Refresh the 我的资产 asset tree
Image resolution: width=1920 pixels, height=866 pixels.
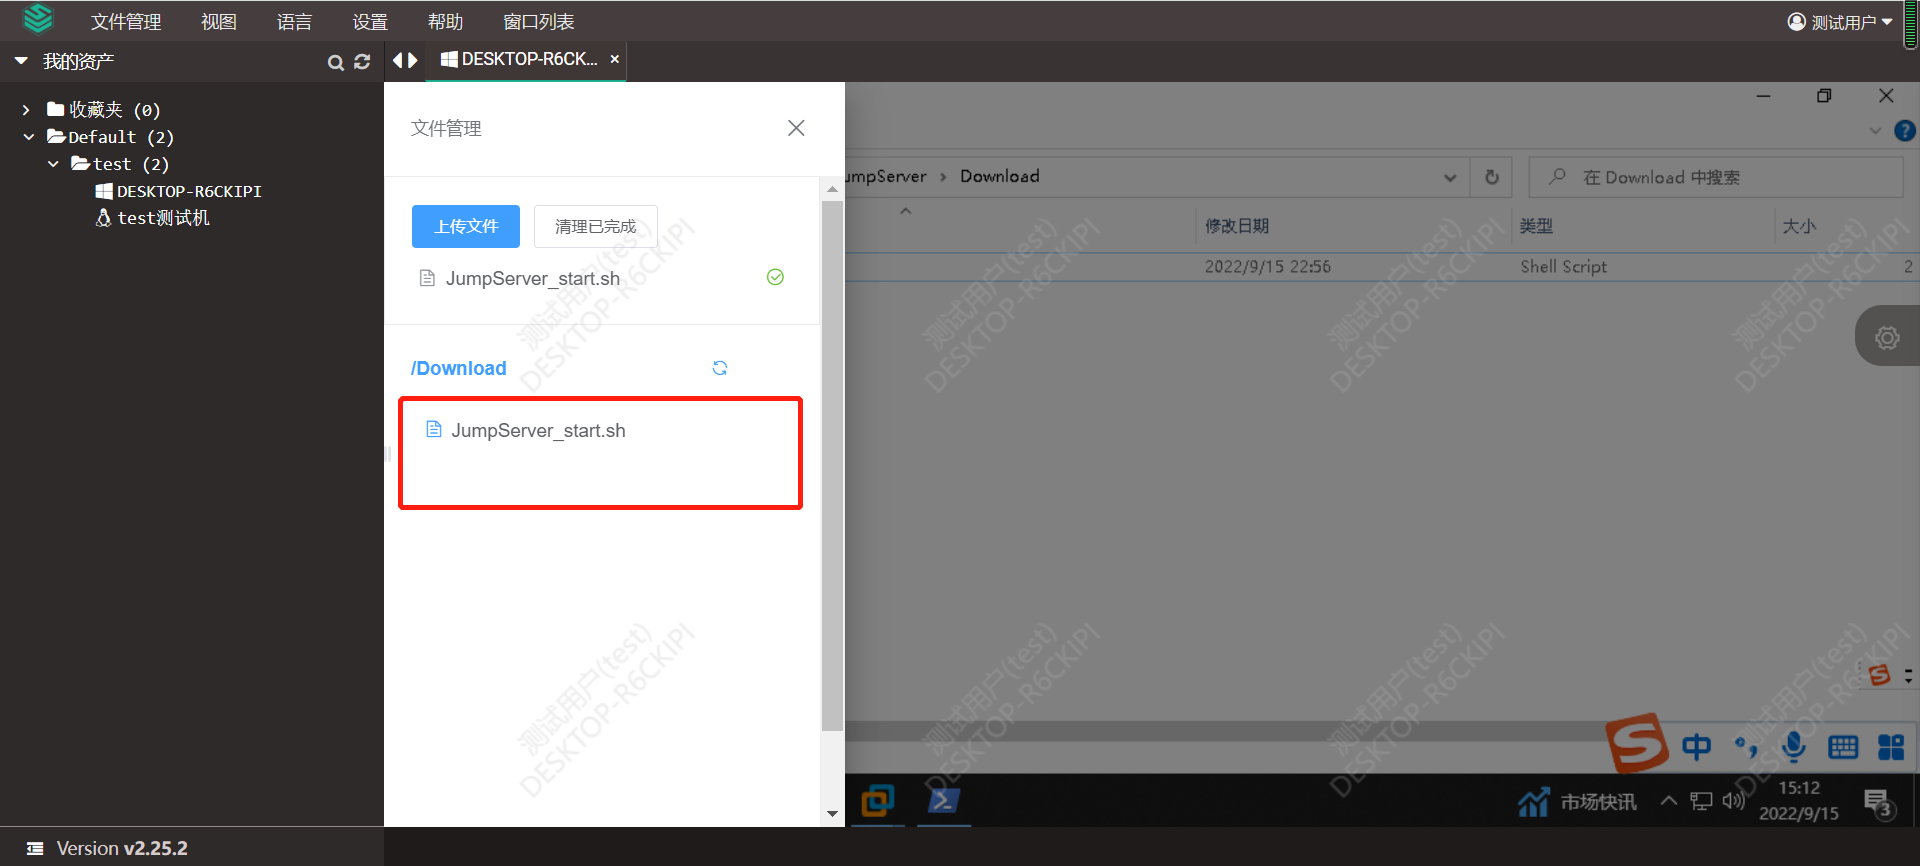[x=362, y=62]
